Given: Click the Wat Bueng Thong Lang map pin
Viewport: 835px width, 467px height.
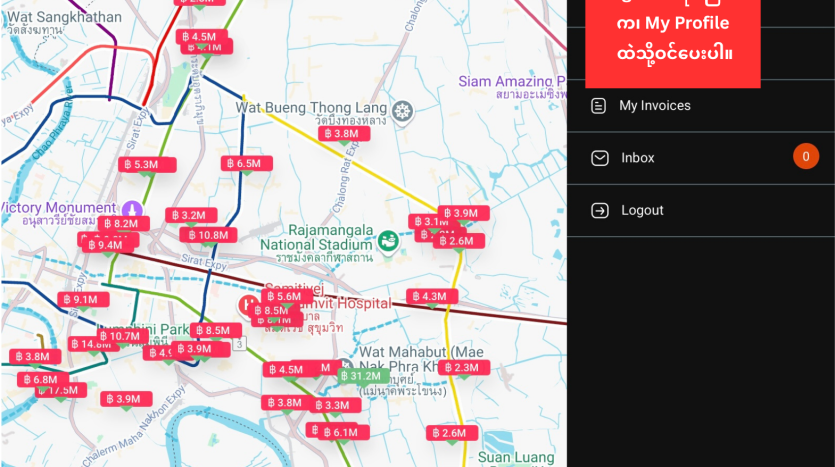Looking at the screenshot, I should 402,110.
